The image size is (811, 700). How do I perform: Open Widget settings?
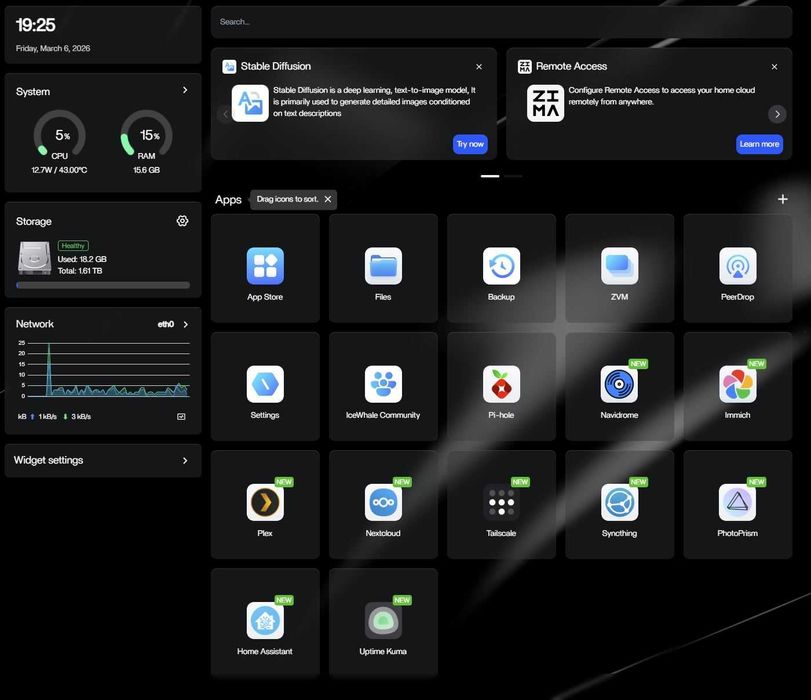[x=103, y=460]
